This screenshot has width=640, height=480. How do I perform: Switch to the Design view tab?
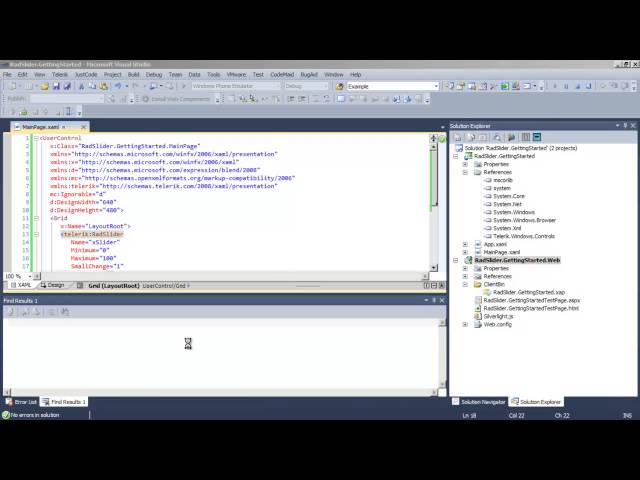[53, 285]
